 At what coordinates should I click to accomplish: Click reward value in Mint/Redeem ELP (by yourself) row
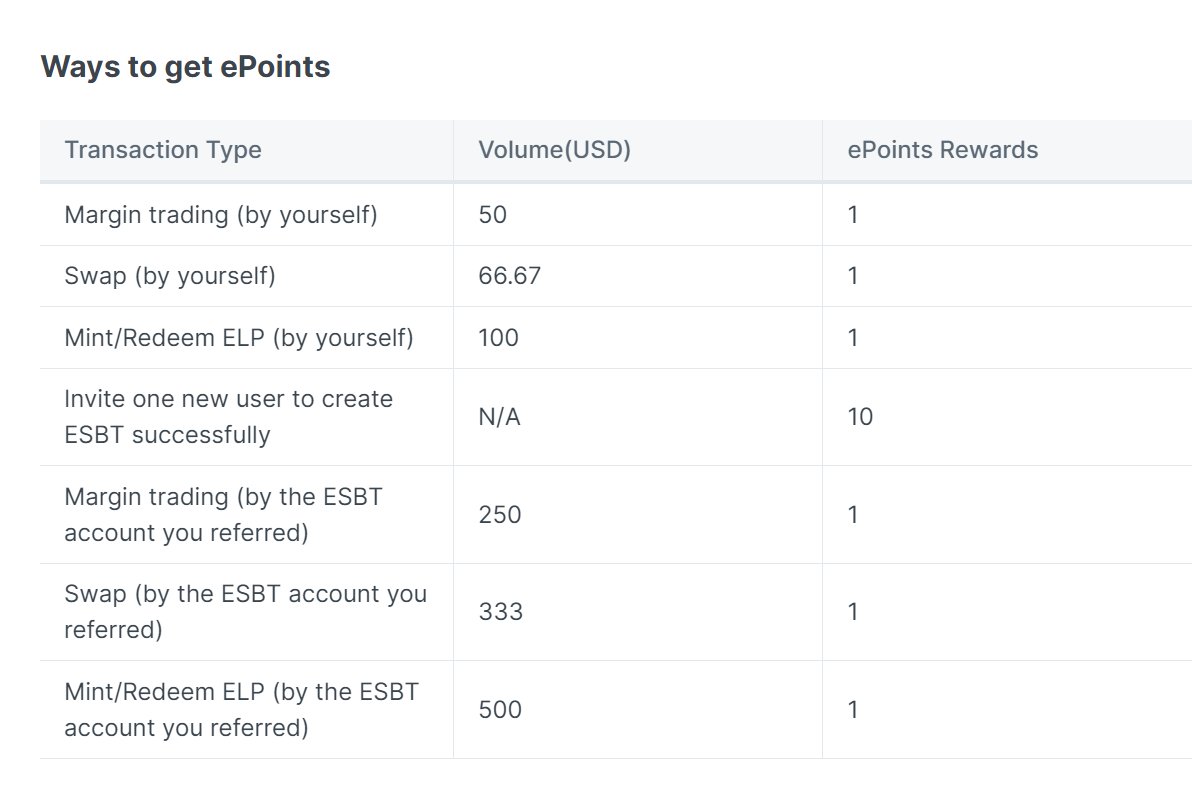pos(853,337)
